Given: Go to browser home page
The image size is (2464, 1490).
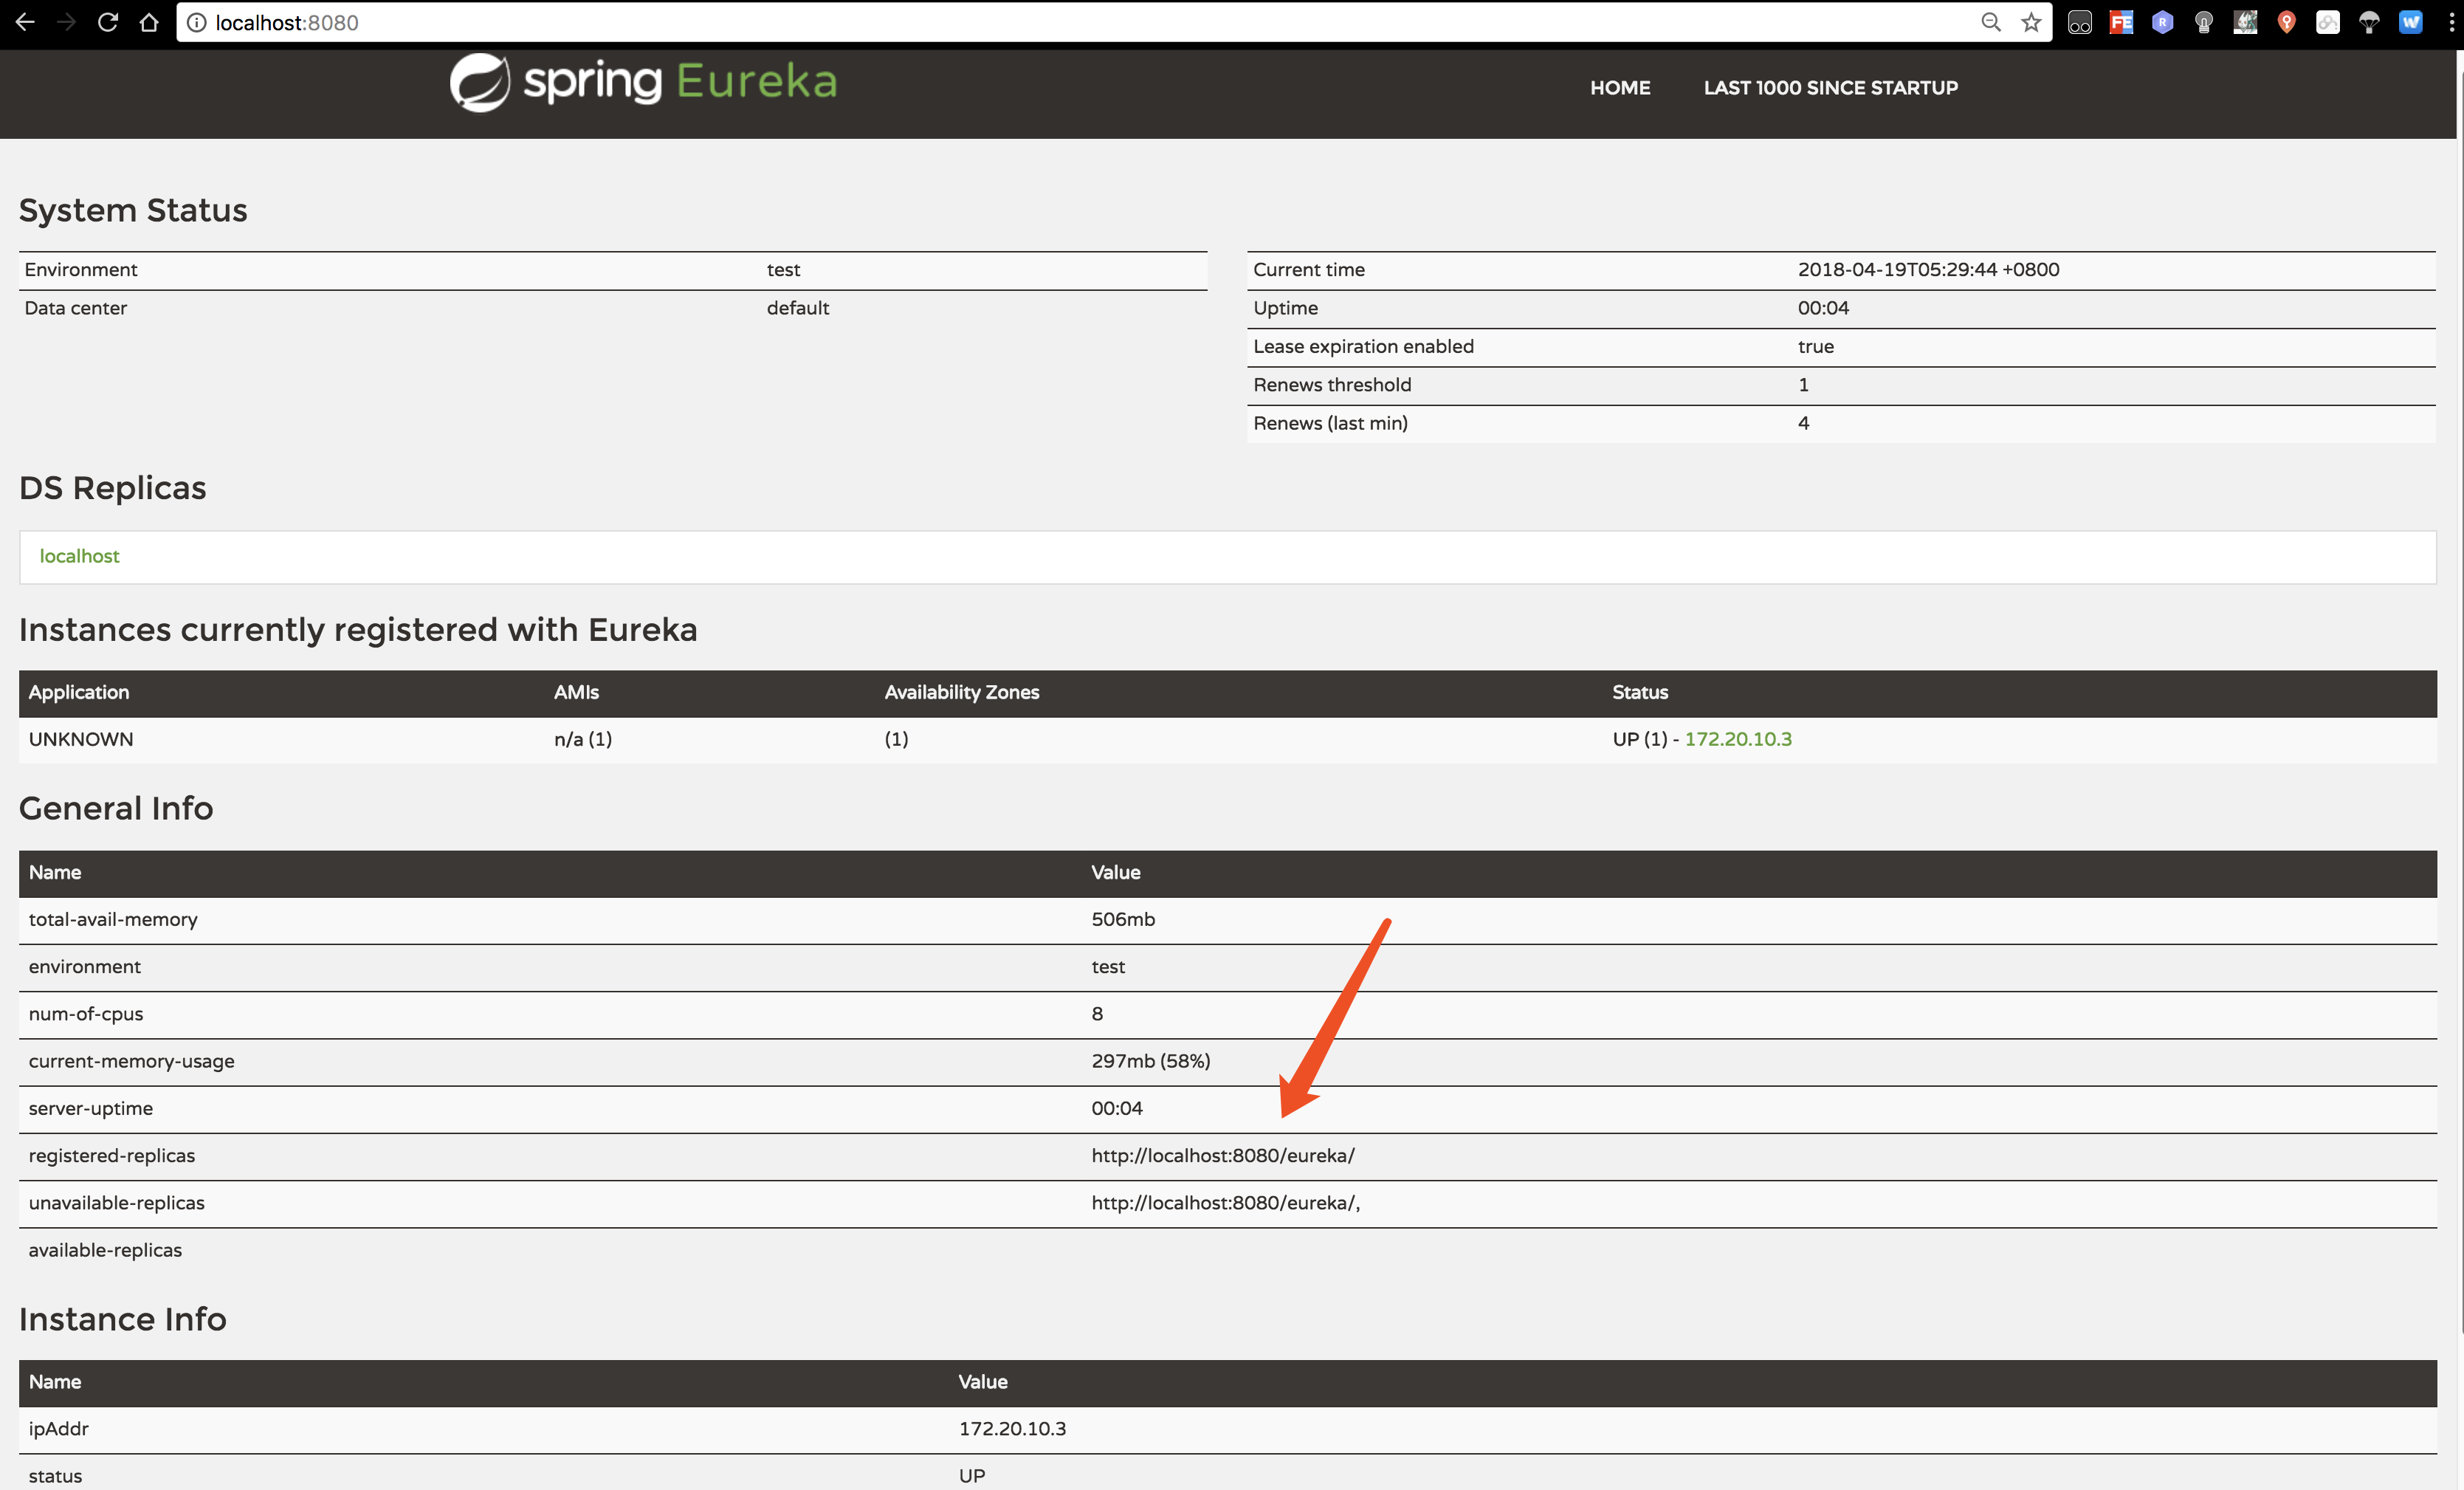Looking at the screenshot, I should click(x=149, y=22).
